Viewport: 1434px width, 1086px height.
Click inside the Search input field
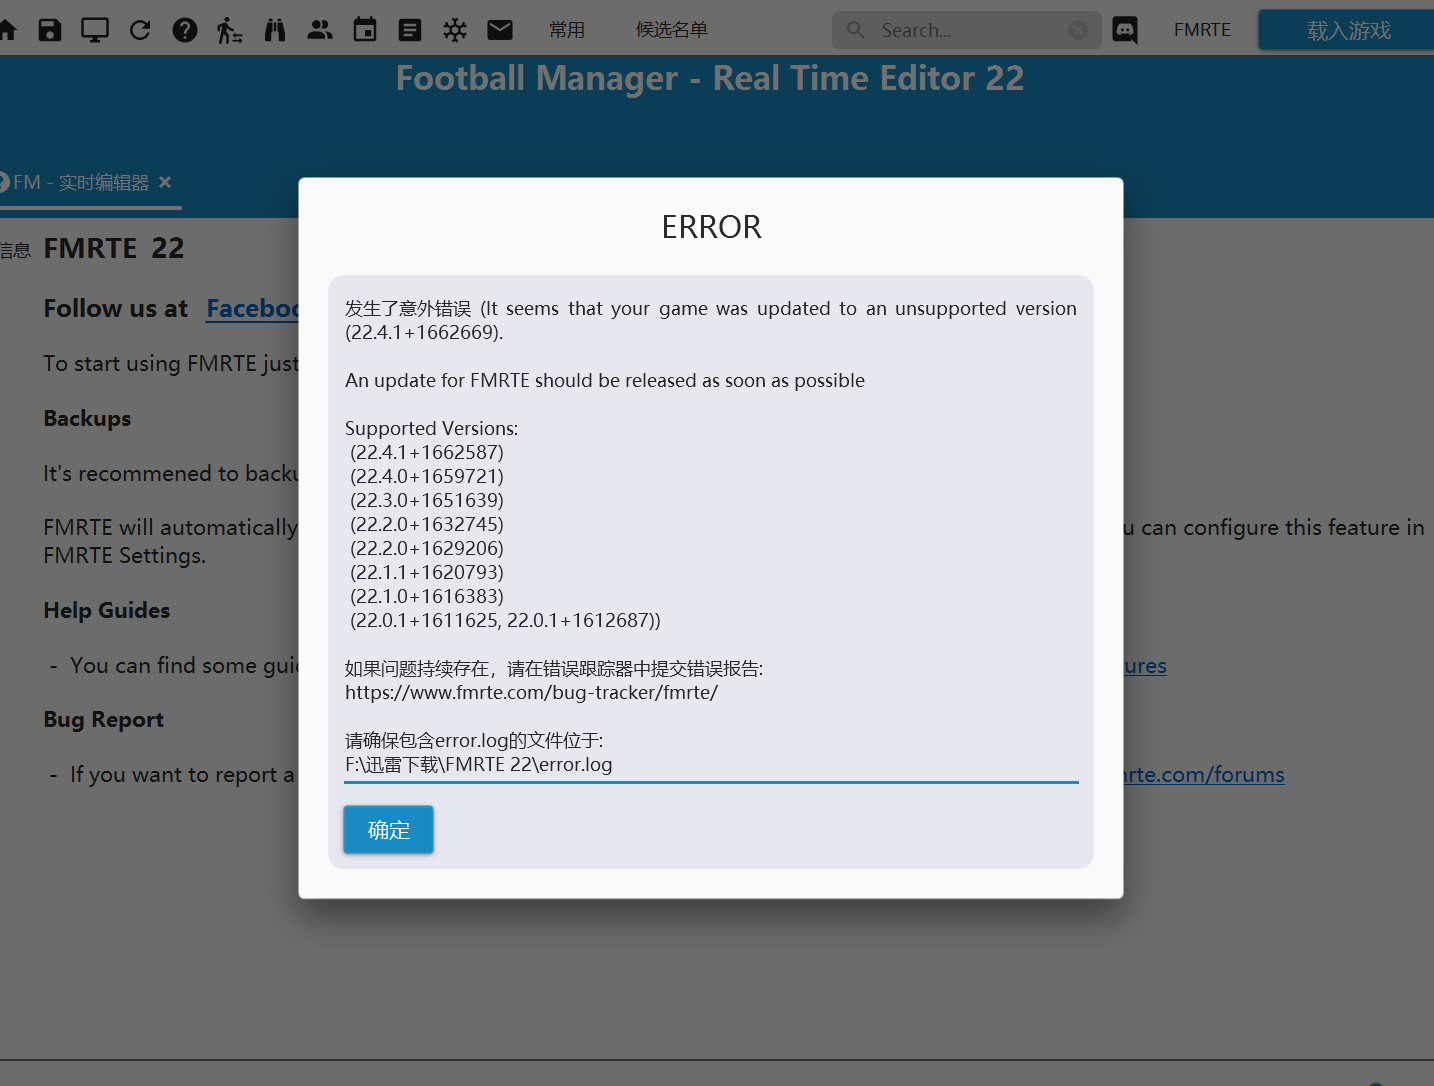[x=960, y=30]
